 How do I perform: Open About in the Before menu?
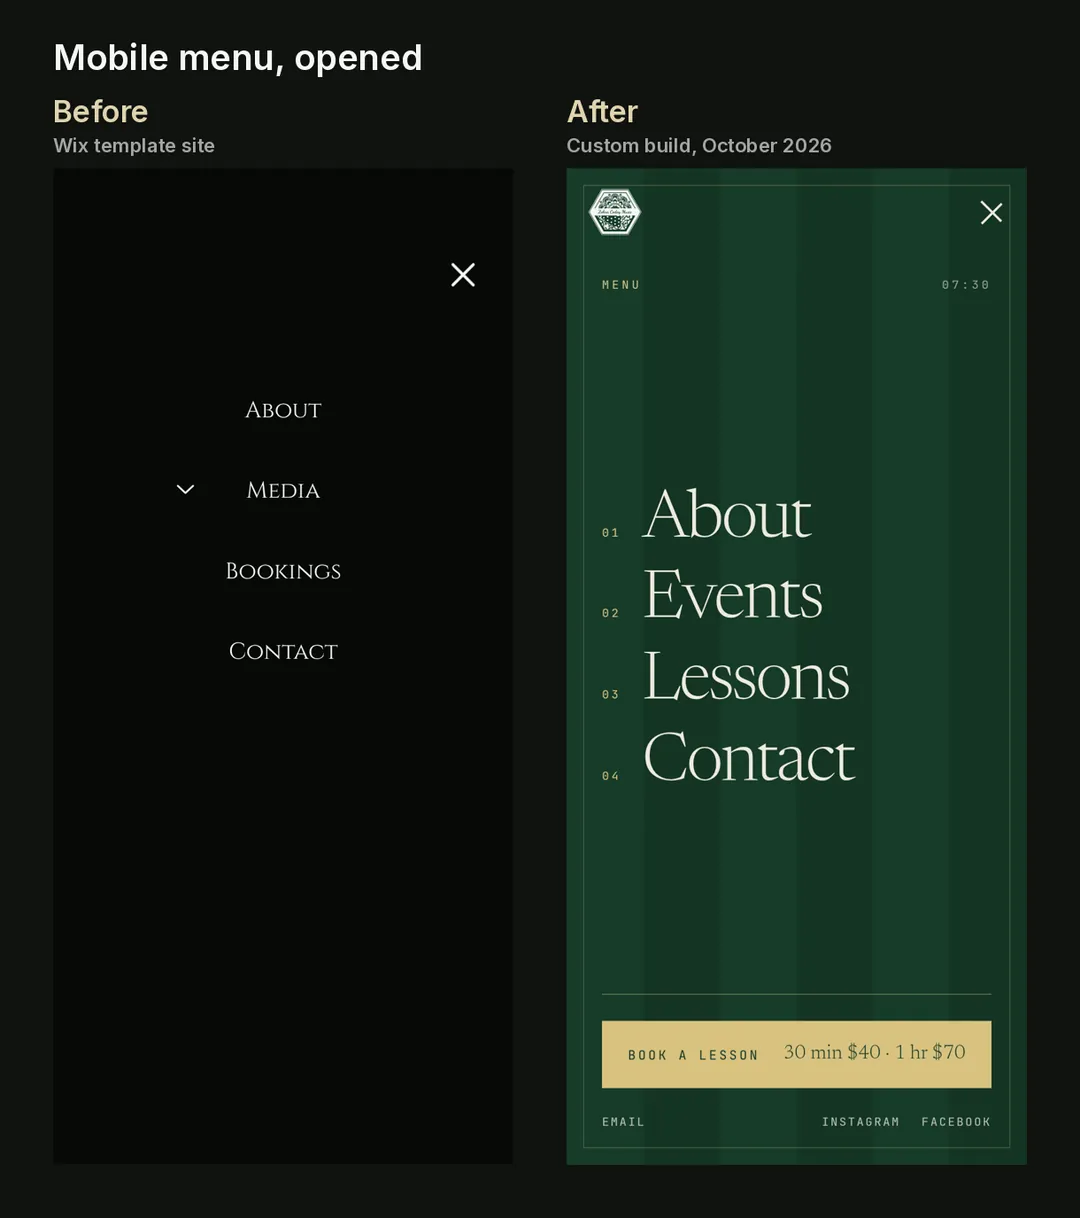tap(283, 410)
